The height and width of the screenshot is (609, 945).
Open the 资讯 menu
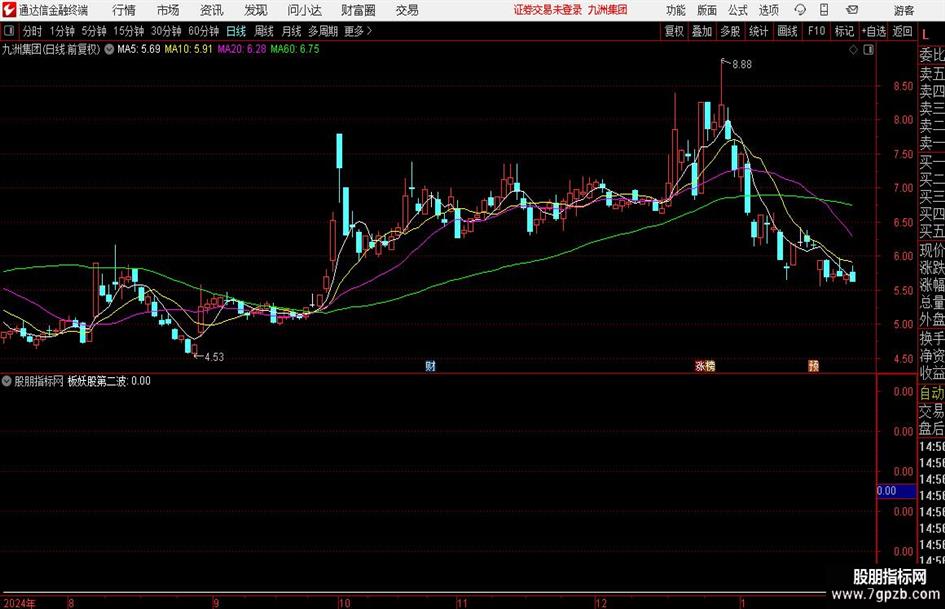point(212,10)
